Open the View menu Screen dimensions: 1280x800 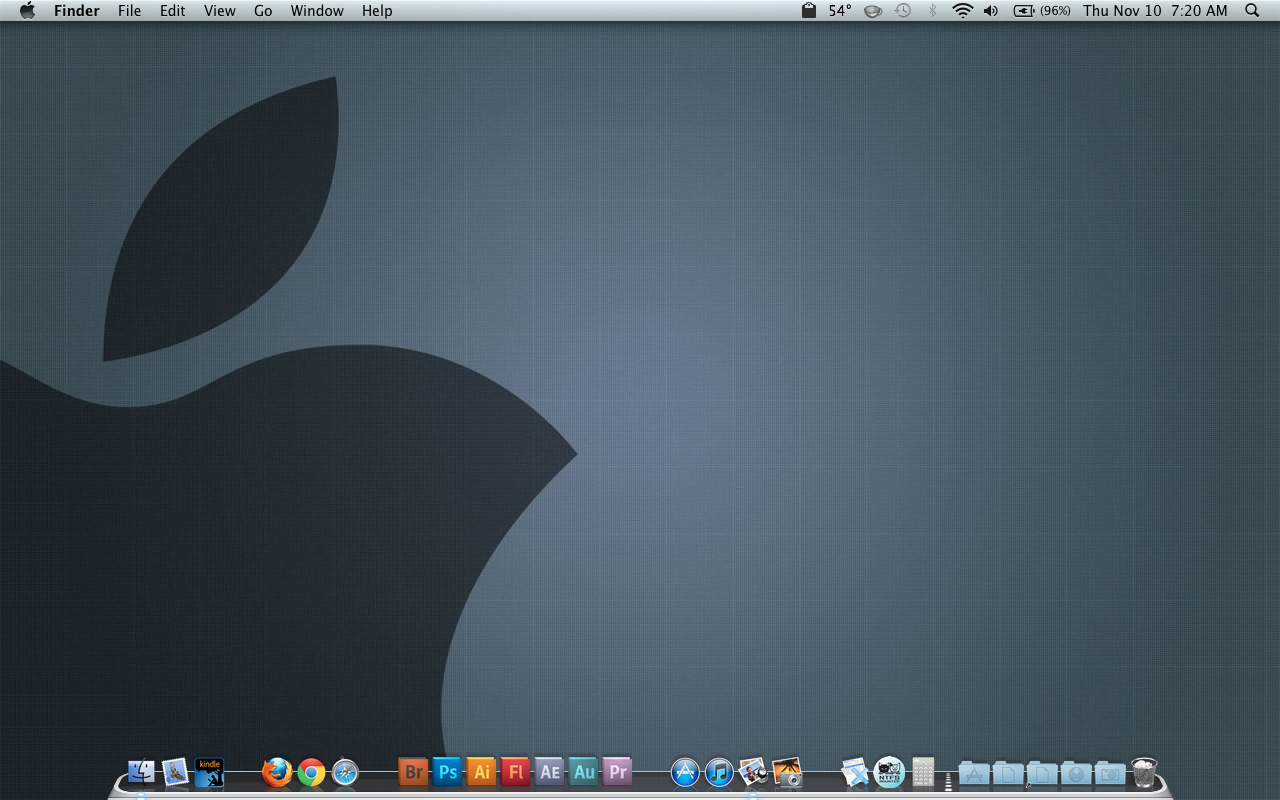(220, 11)
